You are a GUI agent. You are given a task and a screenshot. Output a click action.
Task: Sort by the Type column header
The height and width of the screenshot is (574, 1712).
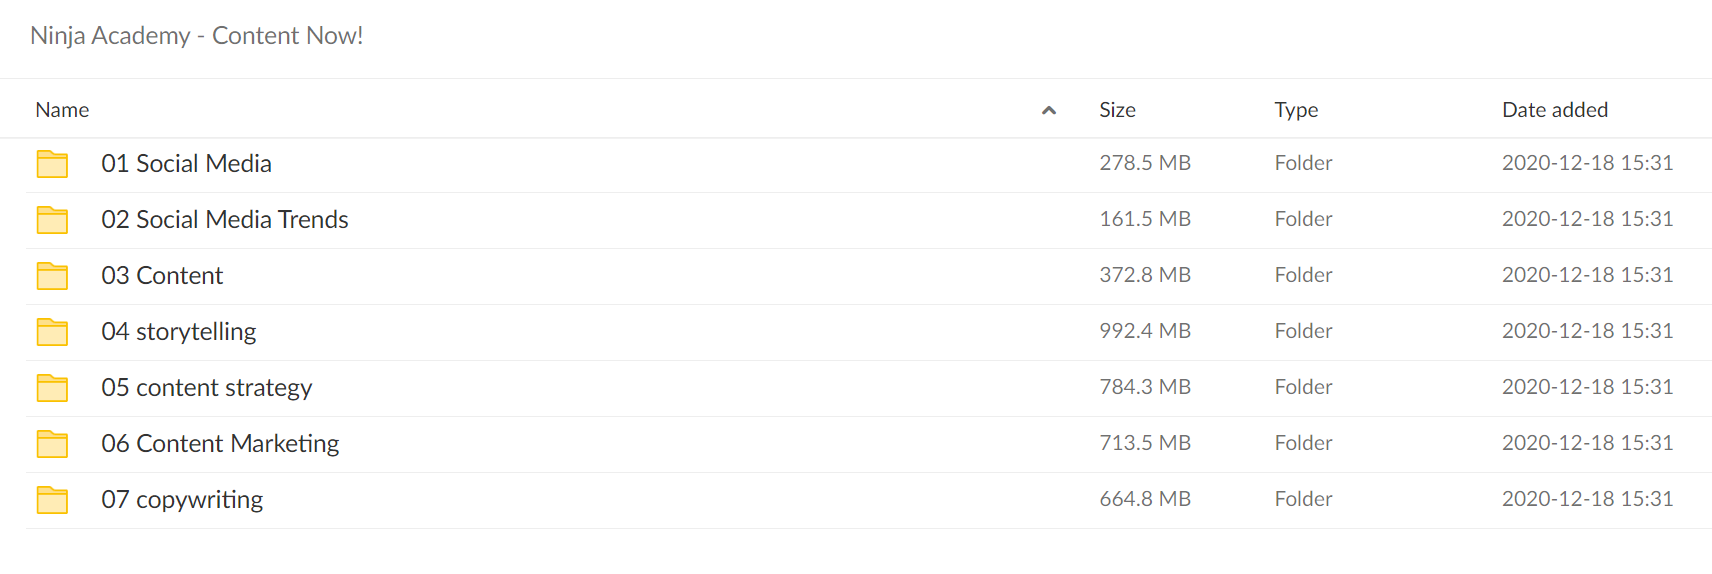1296,110
